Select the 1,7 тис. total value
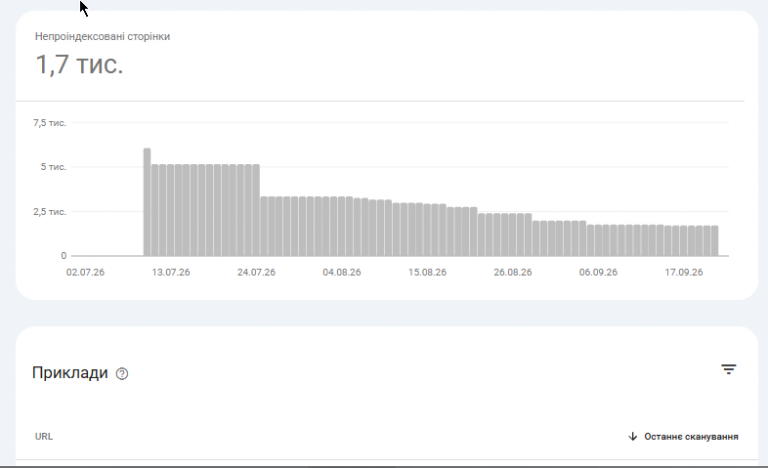The height and width of the screenshot is (468, 768). [79, 65]
